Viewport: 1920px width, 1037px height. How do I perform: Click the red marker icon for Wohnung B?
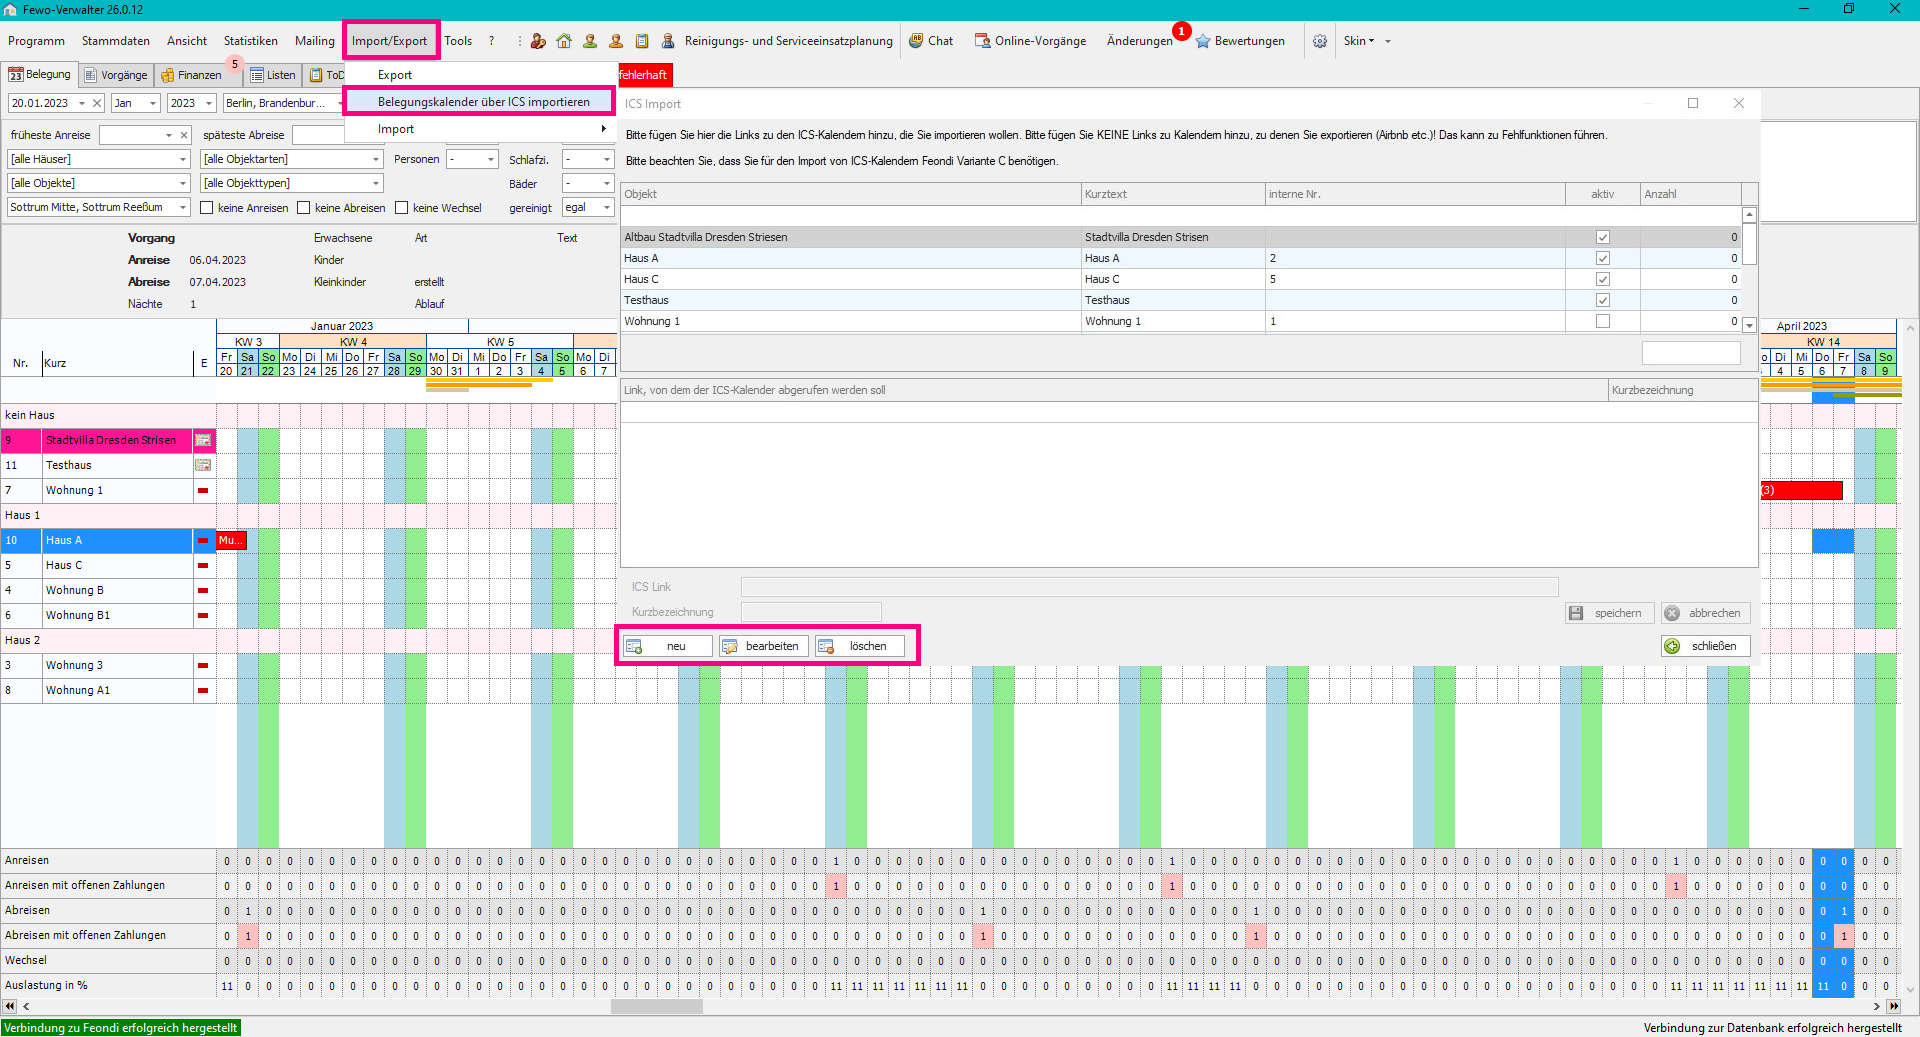[x=203, y=590]
